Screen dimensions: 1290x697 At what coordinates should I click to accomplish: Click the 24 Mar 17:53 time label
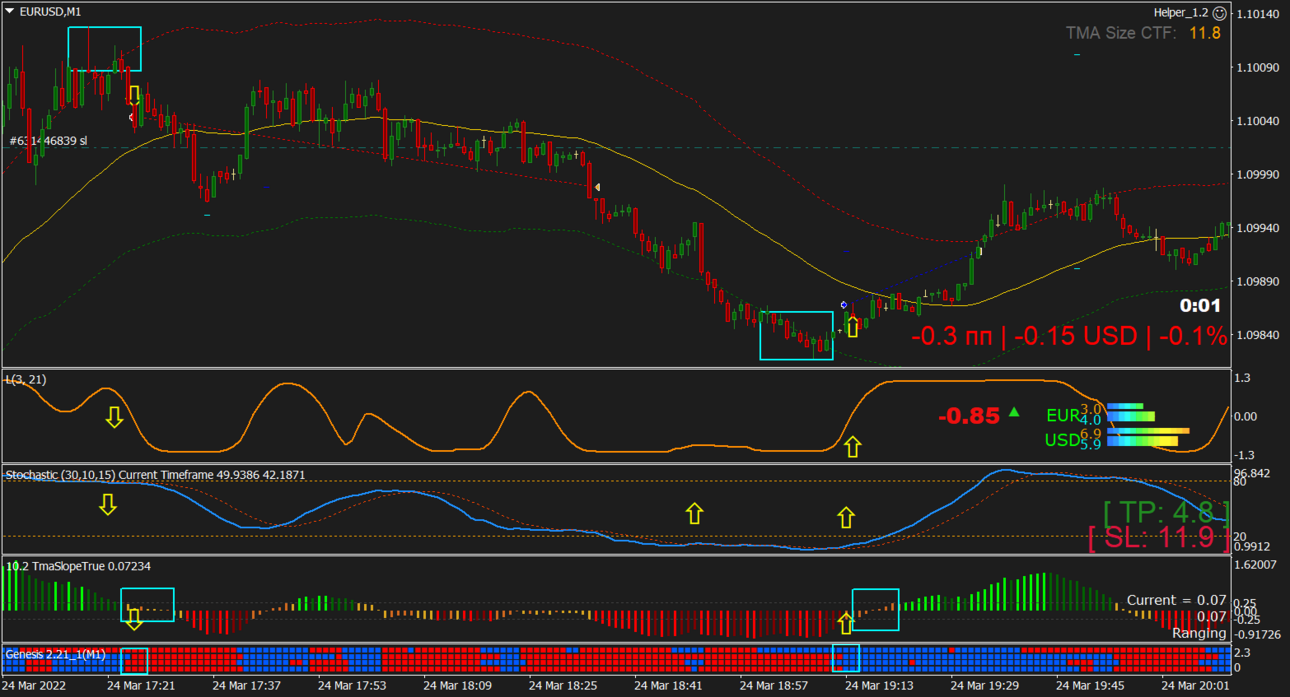click(352, 686)
